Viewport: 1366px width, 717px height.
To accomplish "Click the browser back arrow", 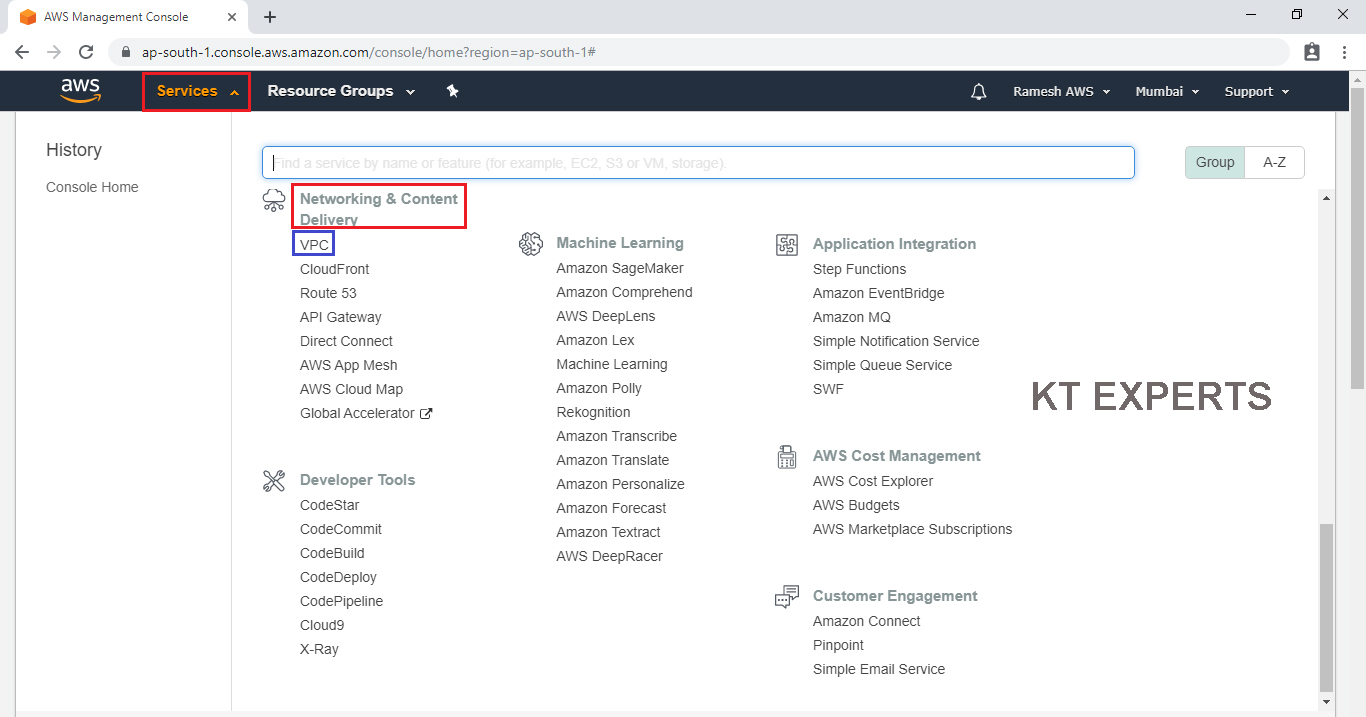I will [x=22, y=52].
